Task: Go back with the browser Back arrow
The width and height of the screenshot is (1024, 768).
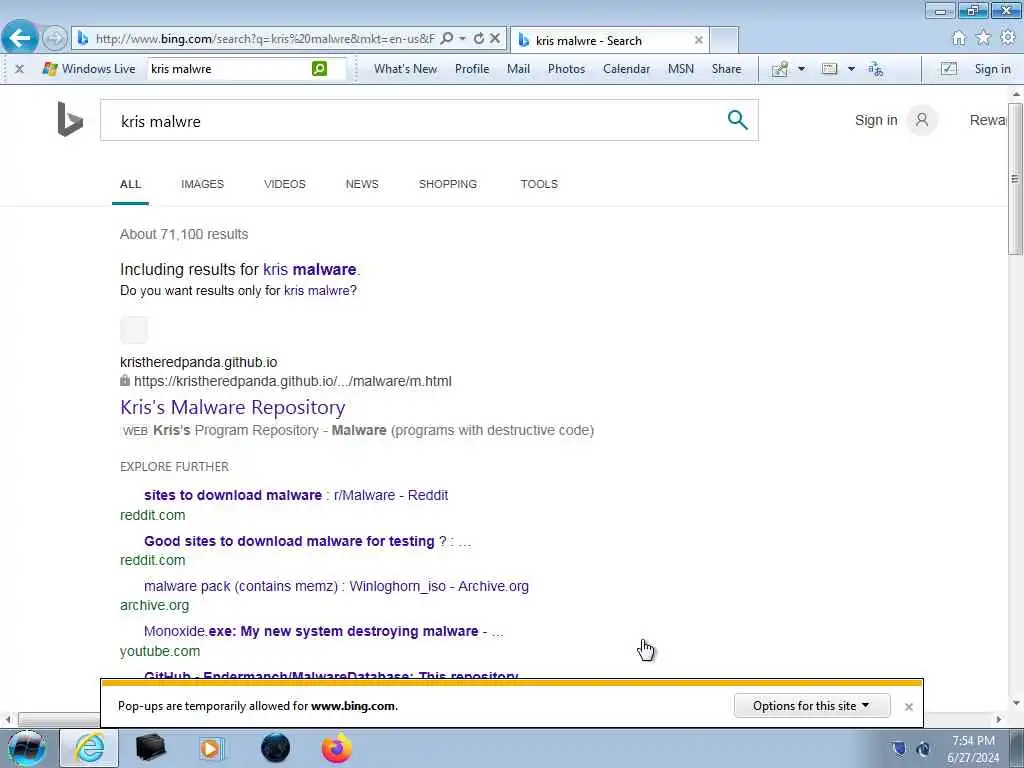Action: tap(20, 38)
